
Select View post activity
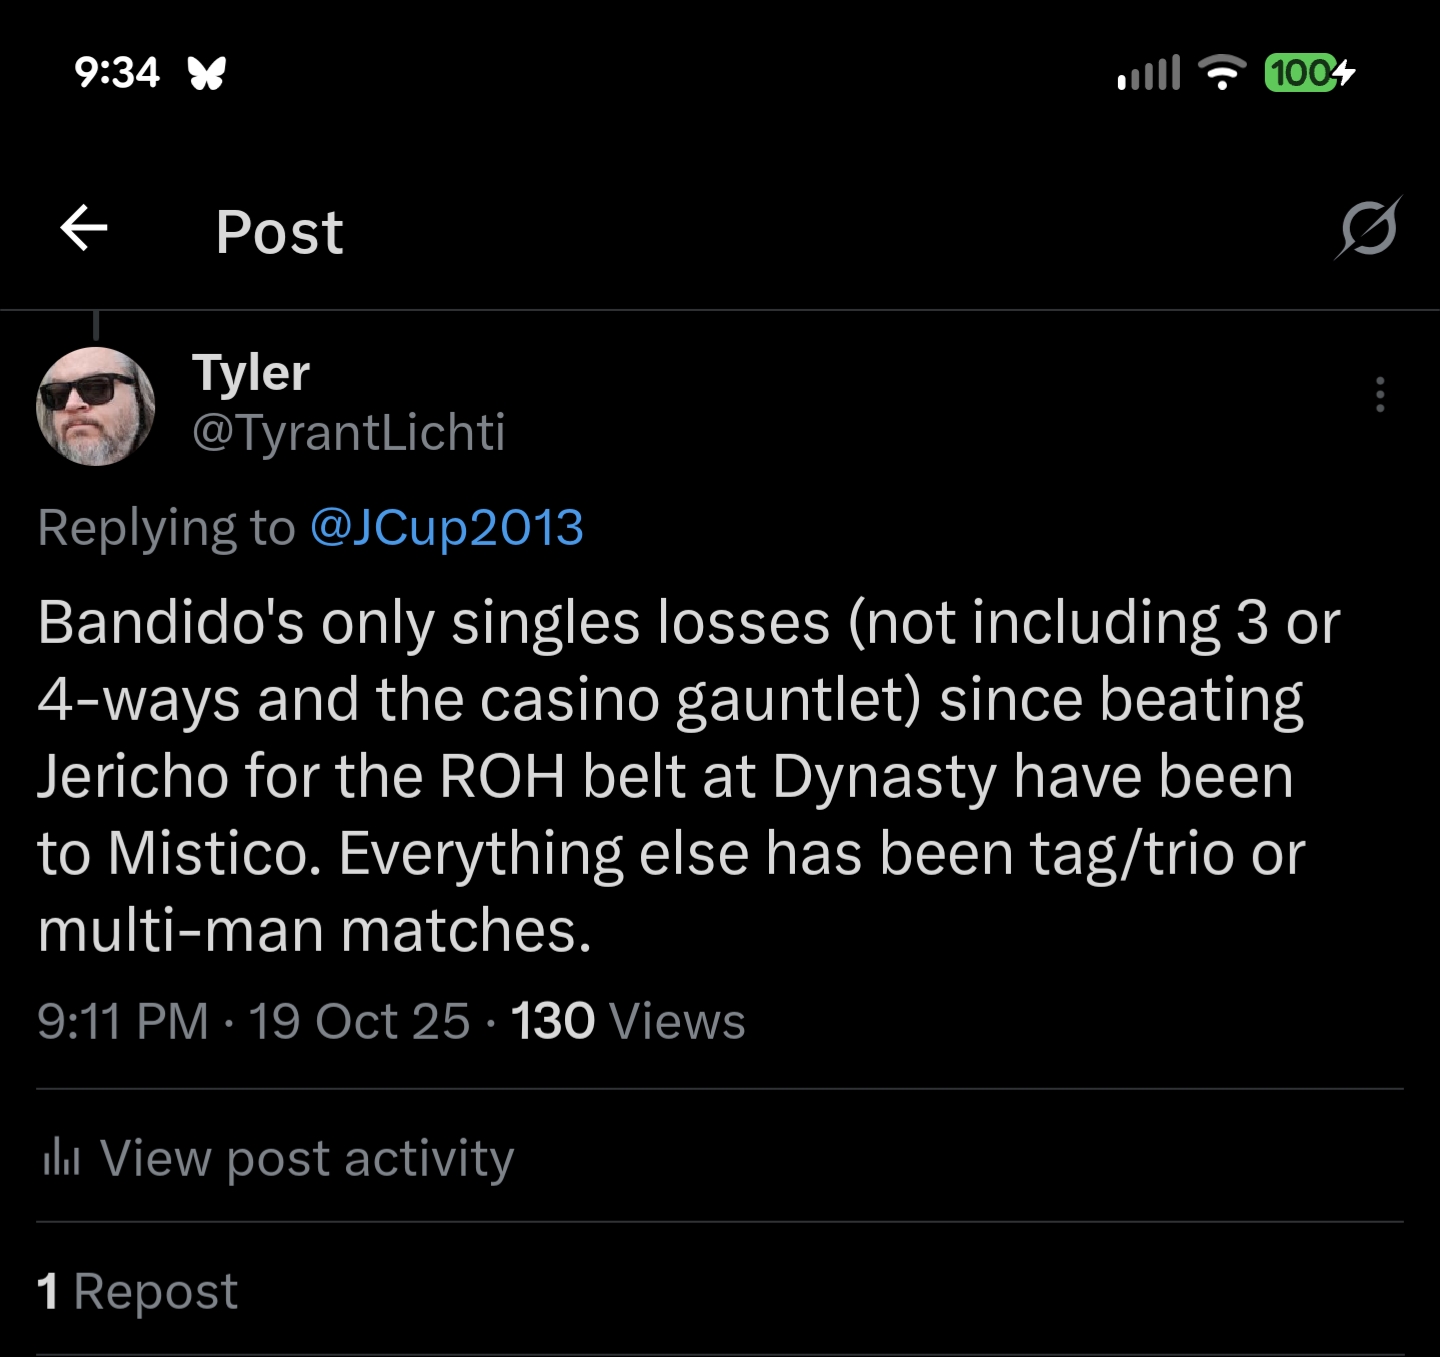tap(307, 1158)
